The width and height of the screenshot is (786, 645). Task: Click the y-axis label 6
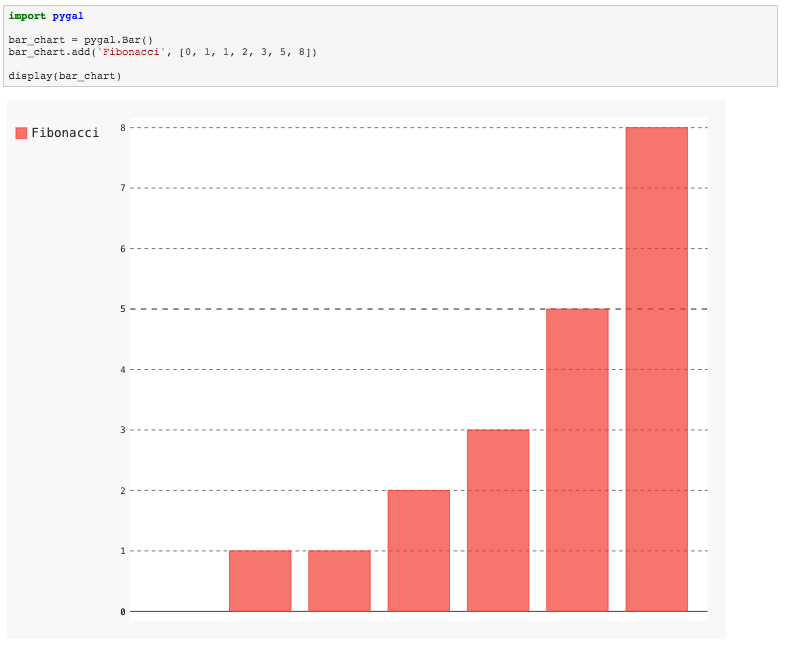pos(123,248)
